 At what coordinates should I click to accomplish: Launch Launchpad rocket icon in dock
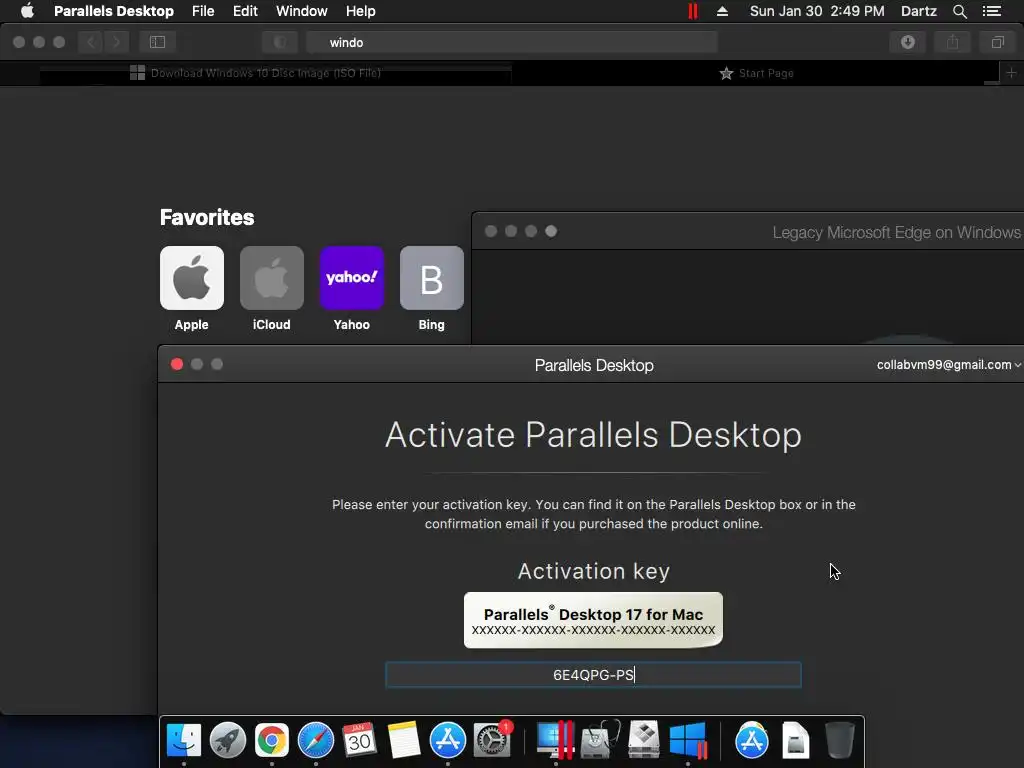228,740
